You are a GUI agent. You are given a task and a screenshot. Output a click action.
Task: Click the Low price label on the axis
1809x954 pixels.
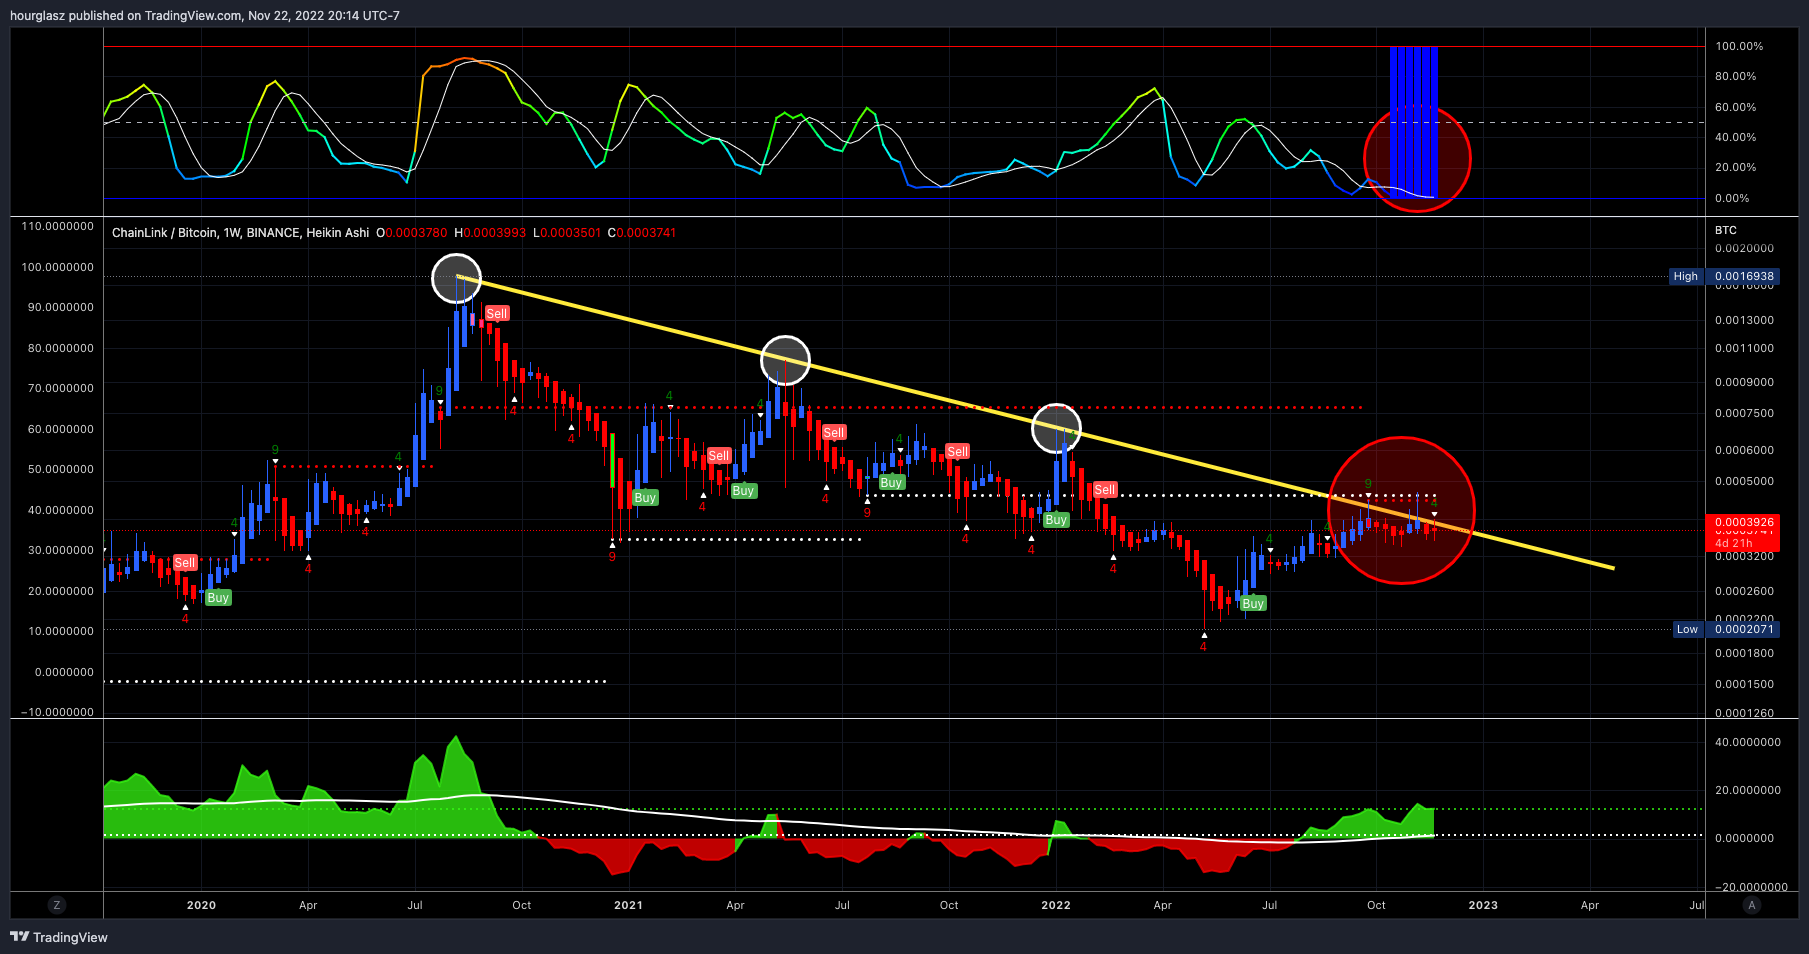click(1687, 629)
